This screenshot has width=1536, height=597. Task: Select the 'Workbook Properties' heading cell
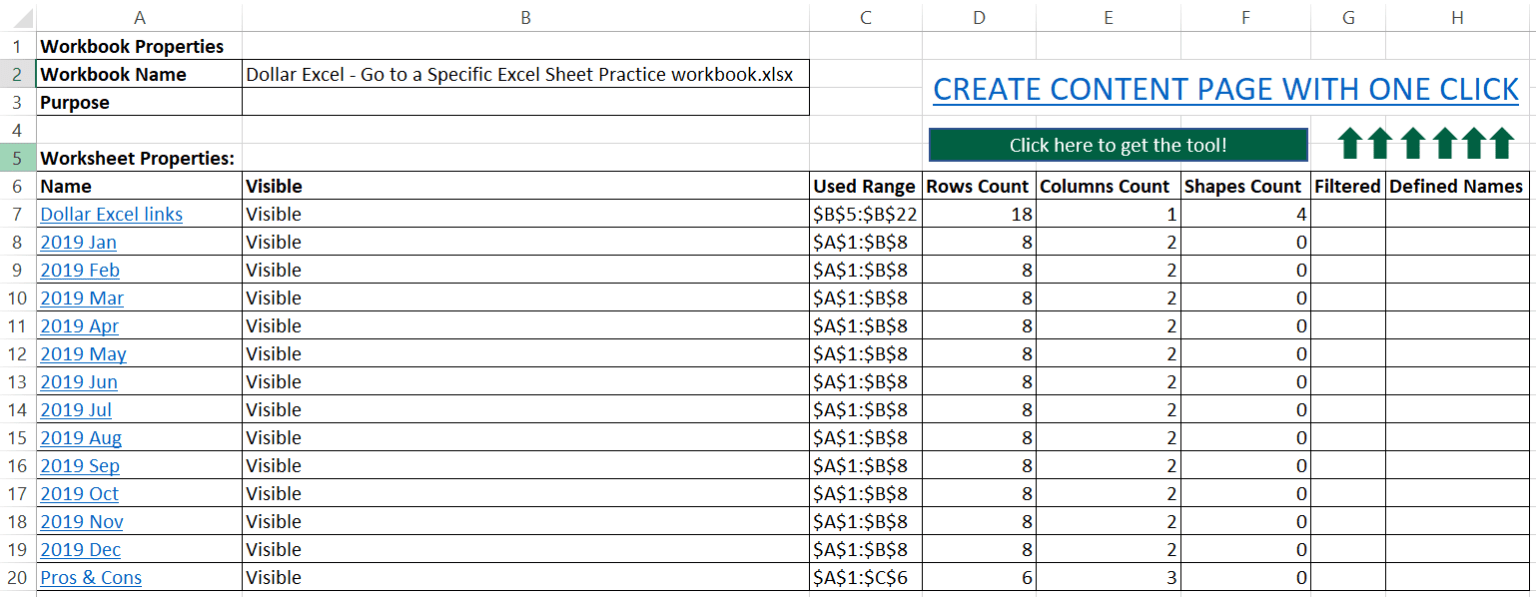click(x=139, y=46)
